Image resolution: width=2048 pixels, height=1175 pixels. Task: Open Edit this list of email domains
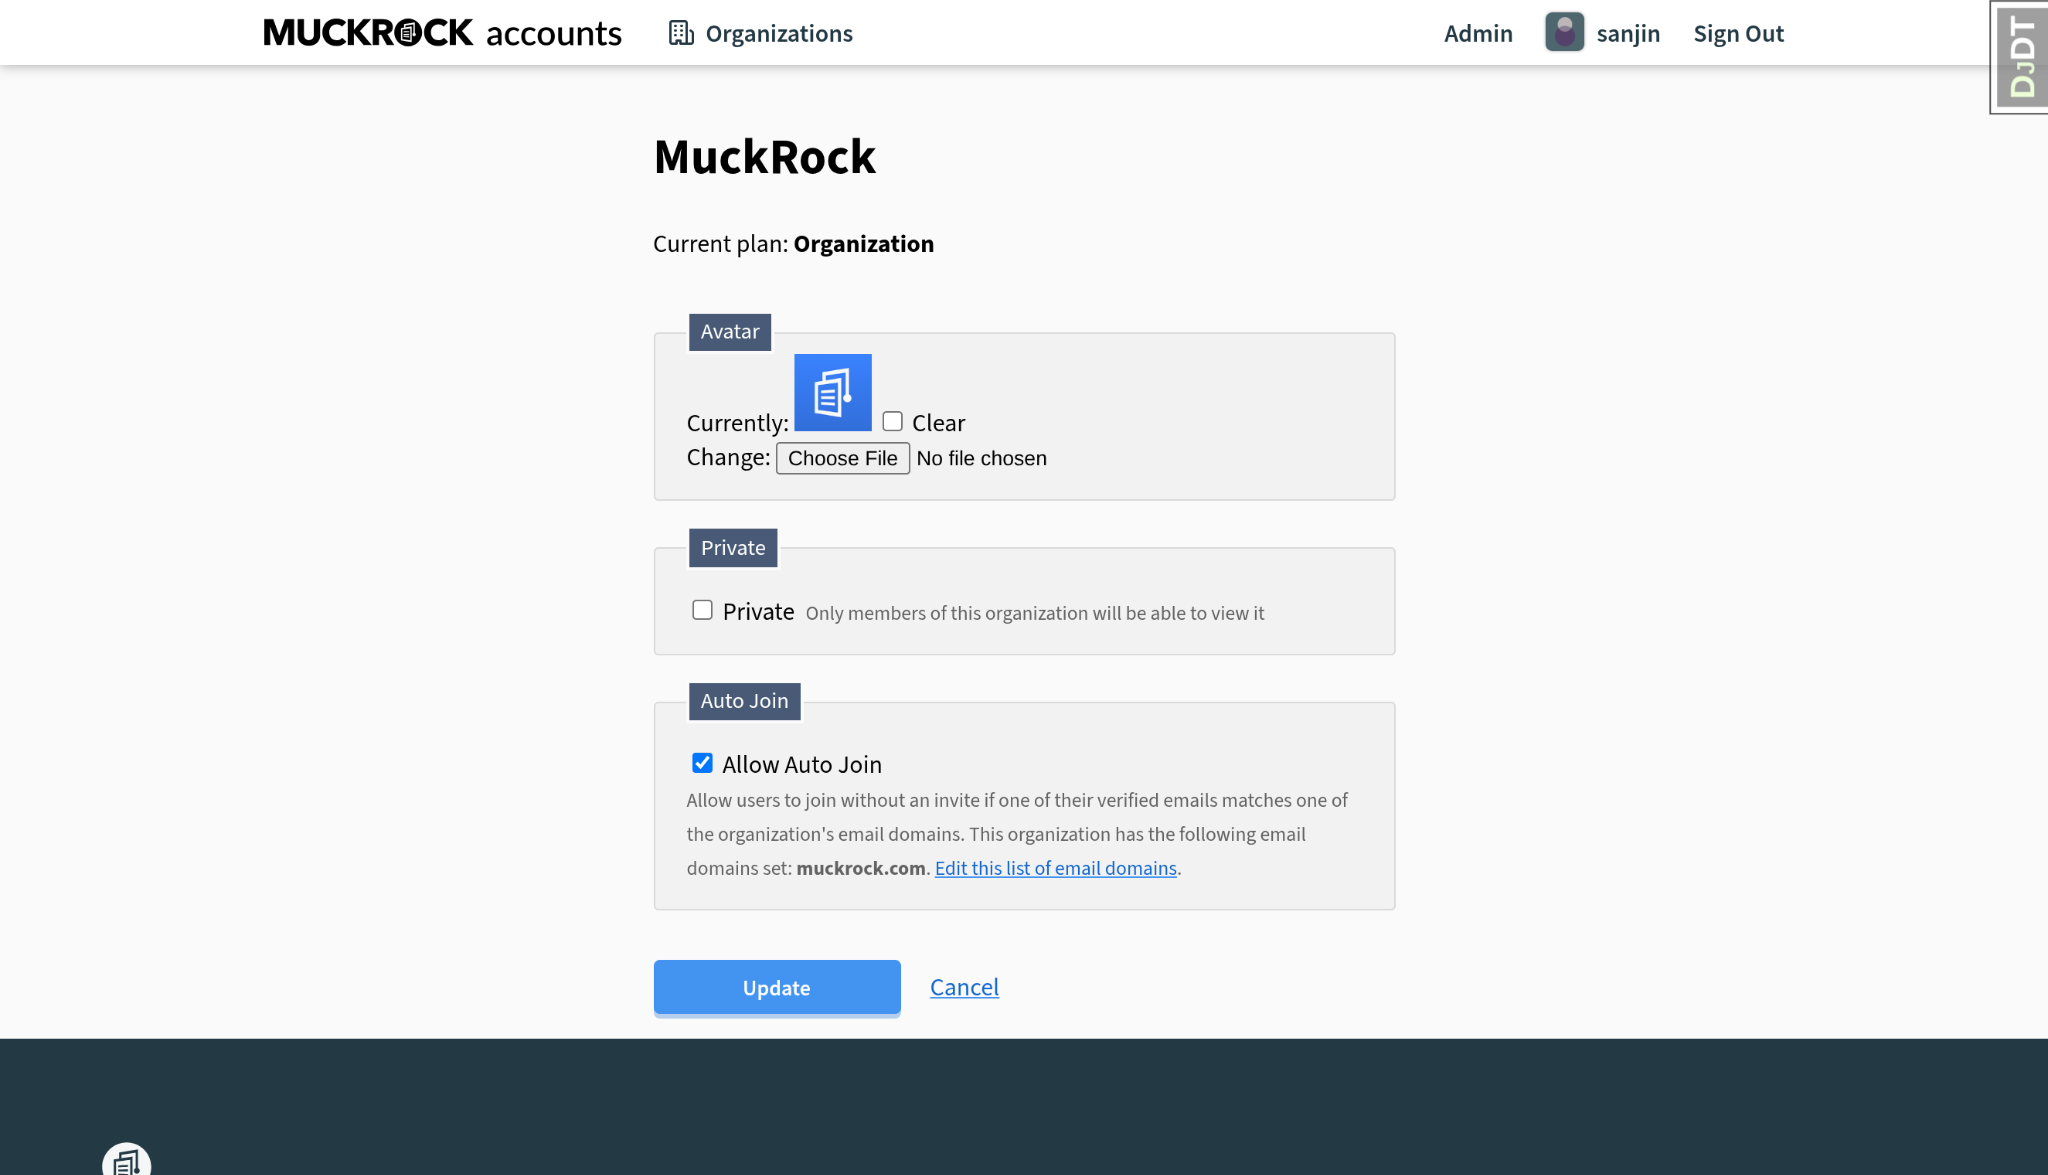pos(1055,868)
